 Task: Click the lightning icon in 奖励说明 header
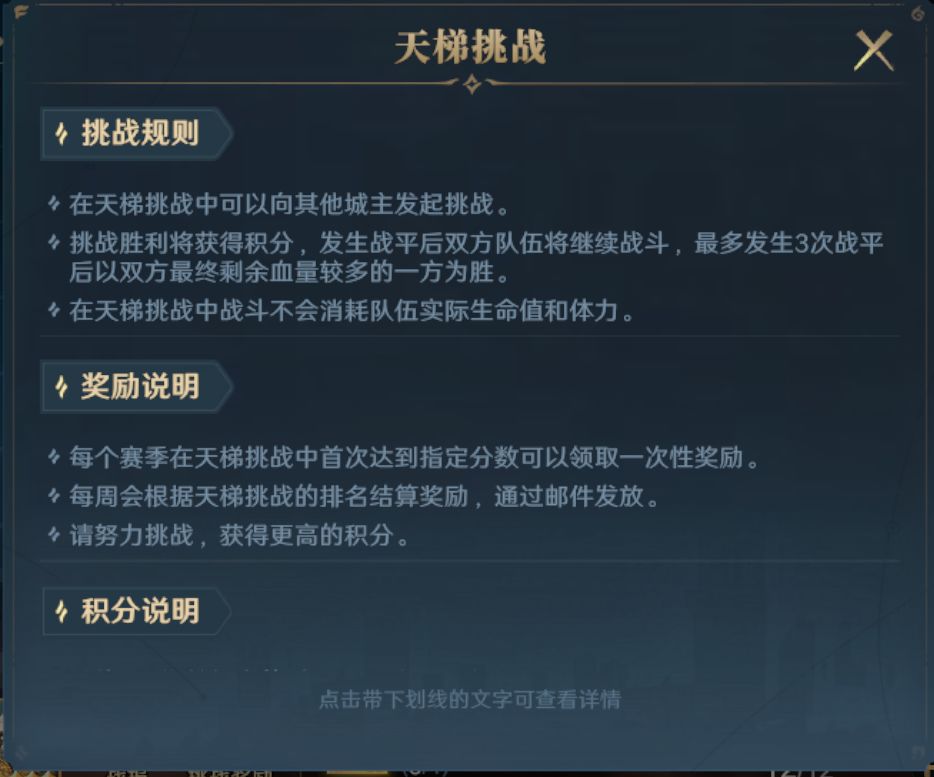[x=61, y=387]
